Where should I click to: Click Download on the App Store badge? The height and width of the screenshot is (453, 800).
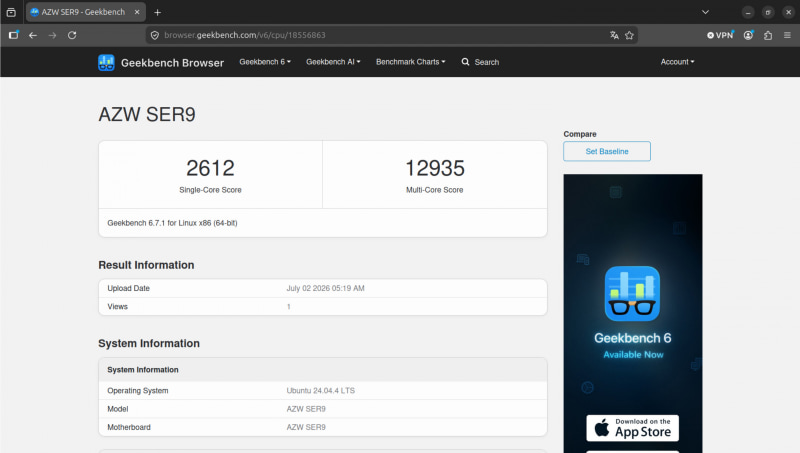click(x=632, y=428)
